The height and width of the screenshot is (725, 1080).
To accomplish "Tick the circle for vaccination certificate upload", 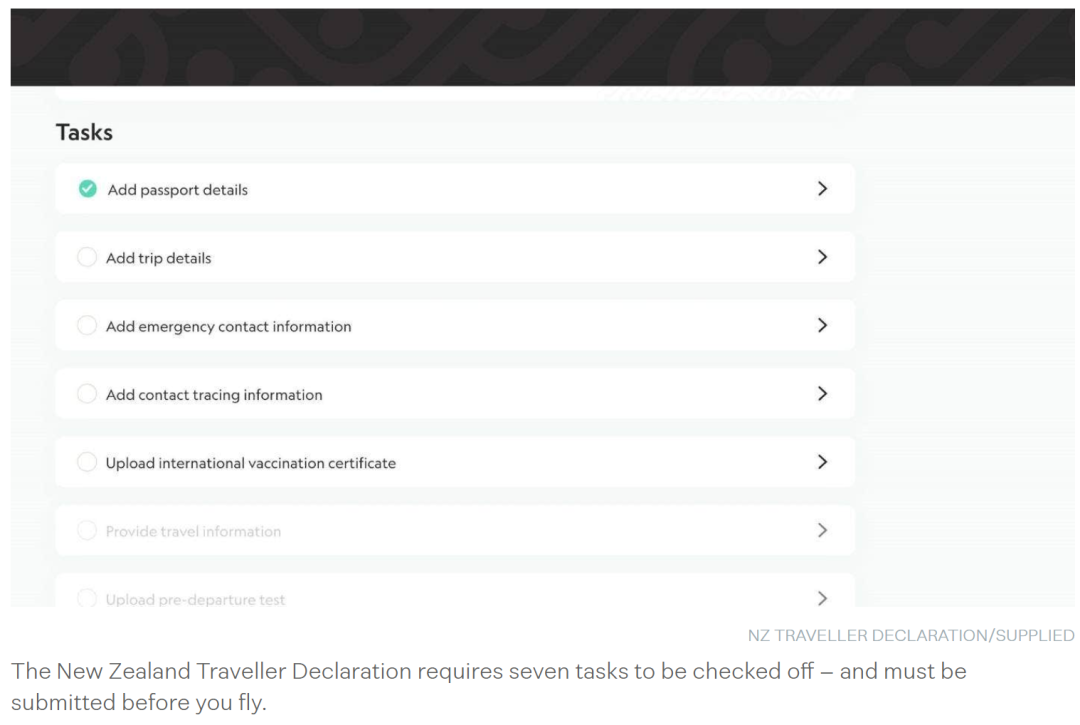I will pyautogui.click(x=87, y=461).
